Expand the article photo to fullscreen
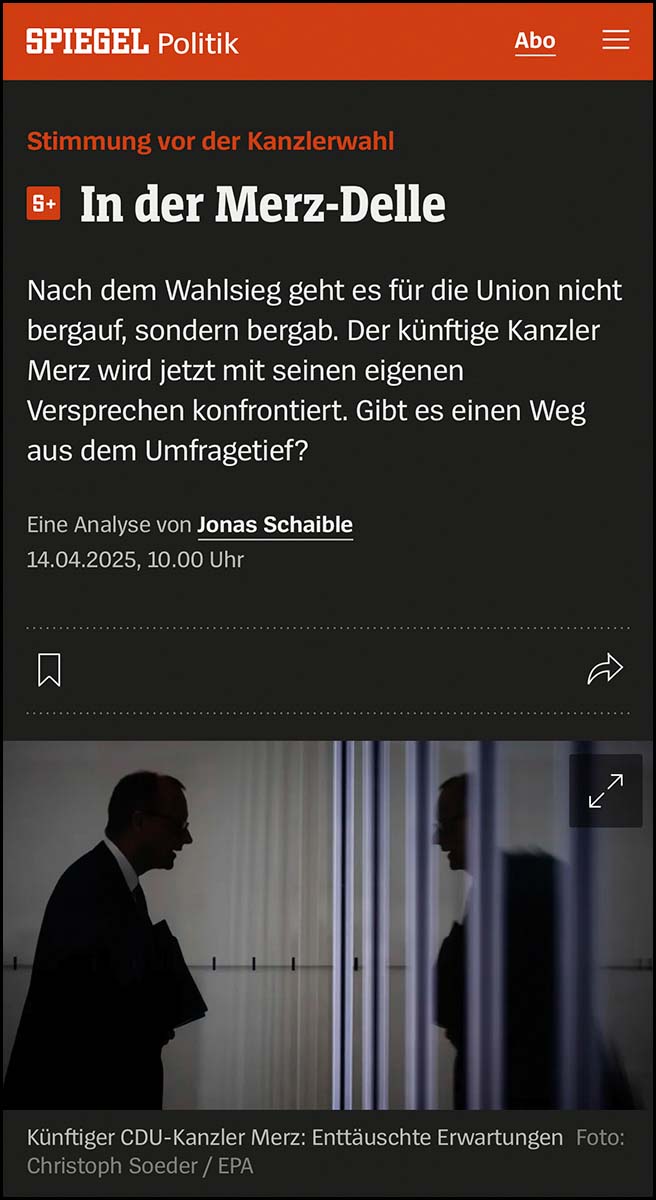The width and height of the screenshot is (656, 1200). point(605,790)
